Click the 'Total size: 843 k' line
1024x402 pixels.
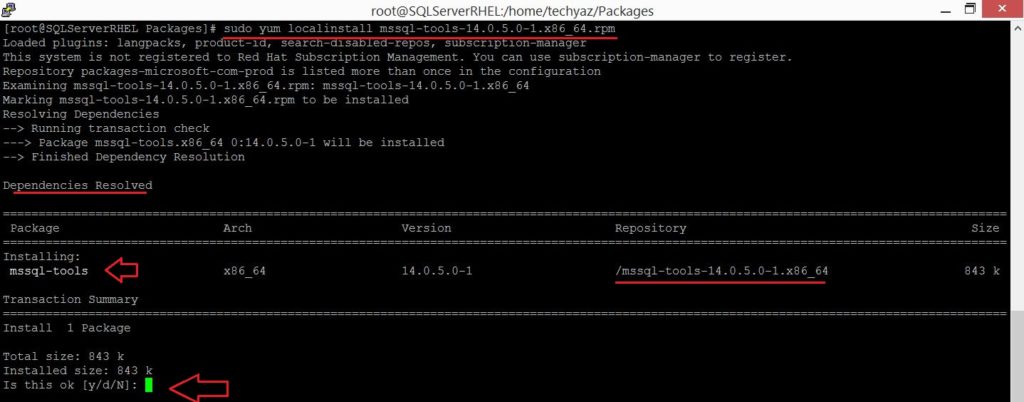(x=63, y=356)
